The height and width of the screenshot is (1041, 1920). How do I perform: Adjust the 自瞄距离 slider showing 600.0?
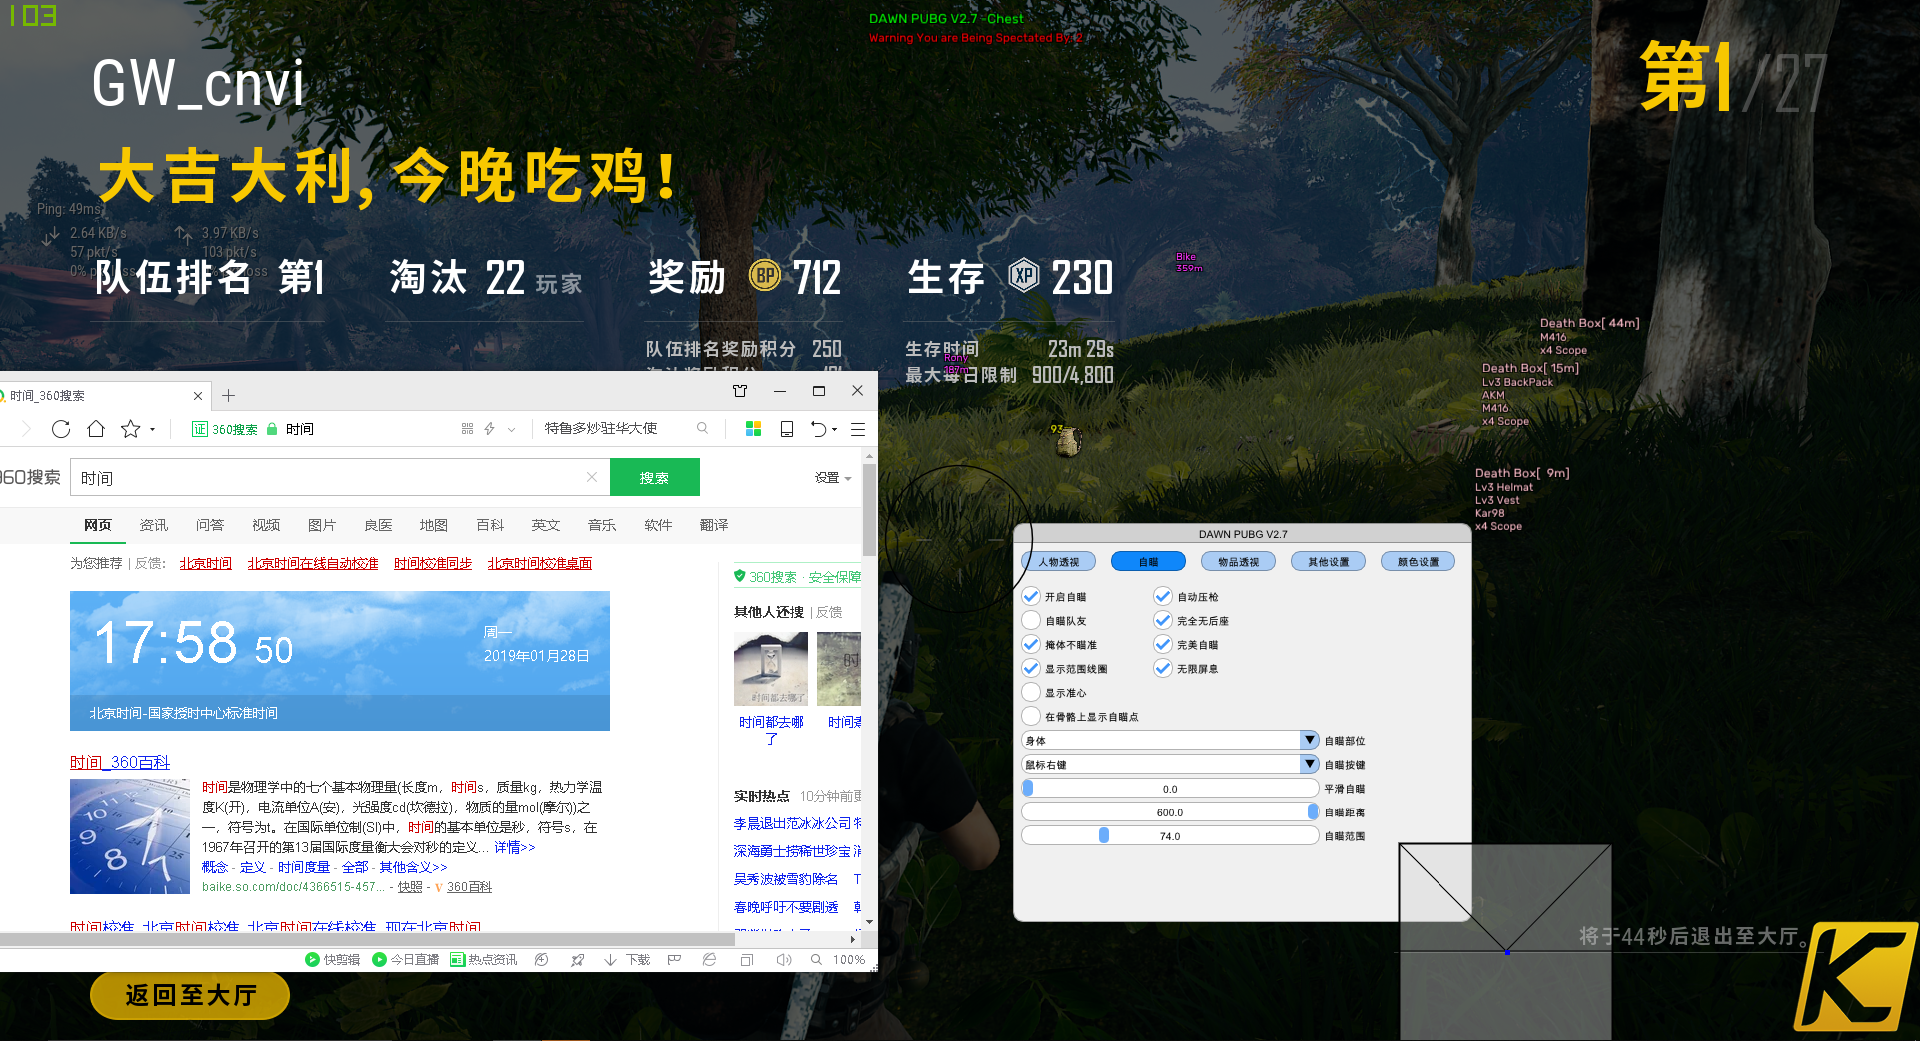point(1170,812)
